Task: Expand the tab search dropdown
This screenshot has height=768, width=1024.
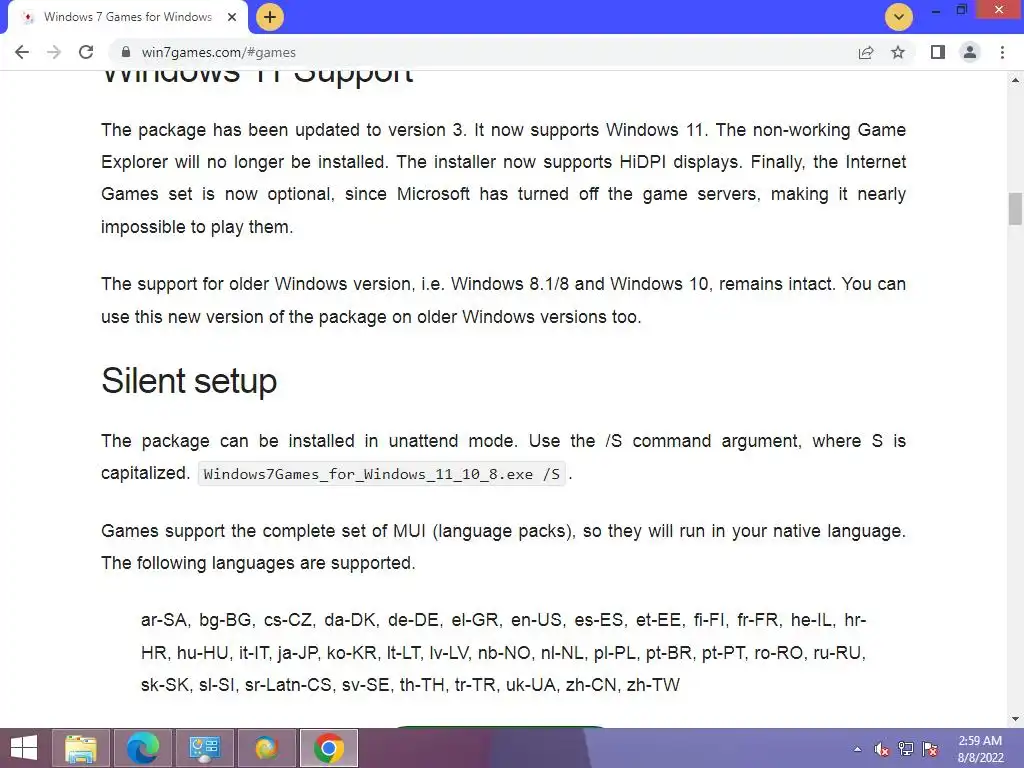Action: click(x=899, y=17)
